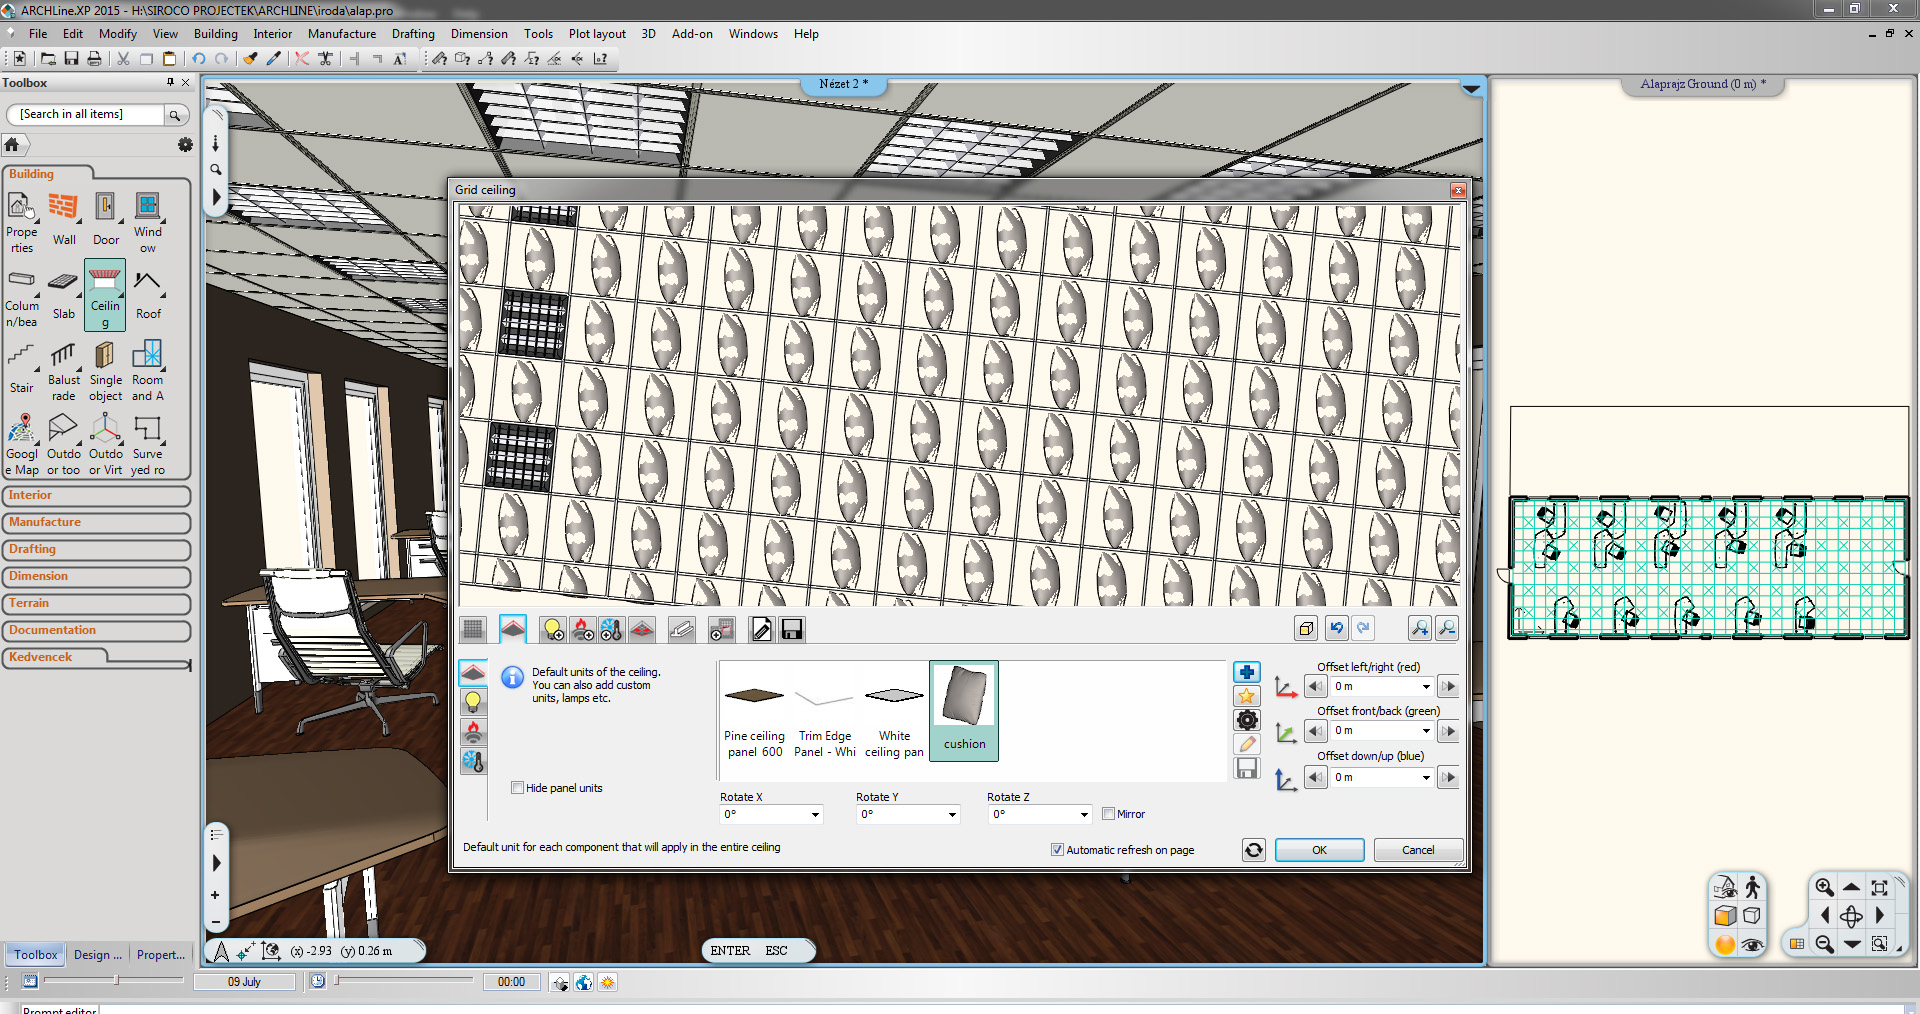Select the Door tool
1920x1014 pixels.
[x=105, y=219]
